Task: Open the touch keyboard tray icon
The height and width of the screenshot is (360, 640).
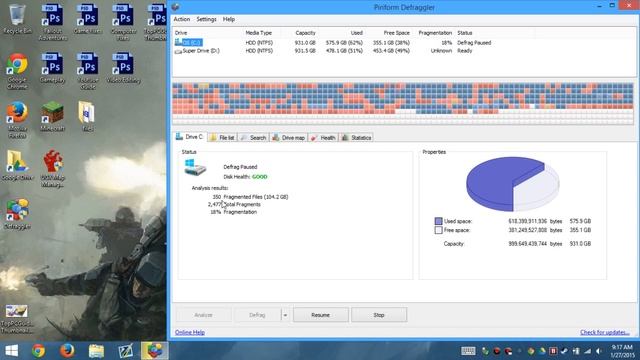Action: (x=468, y=351)
